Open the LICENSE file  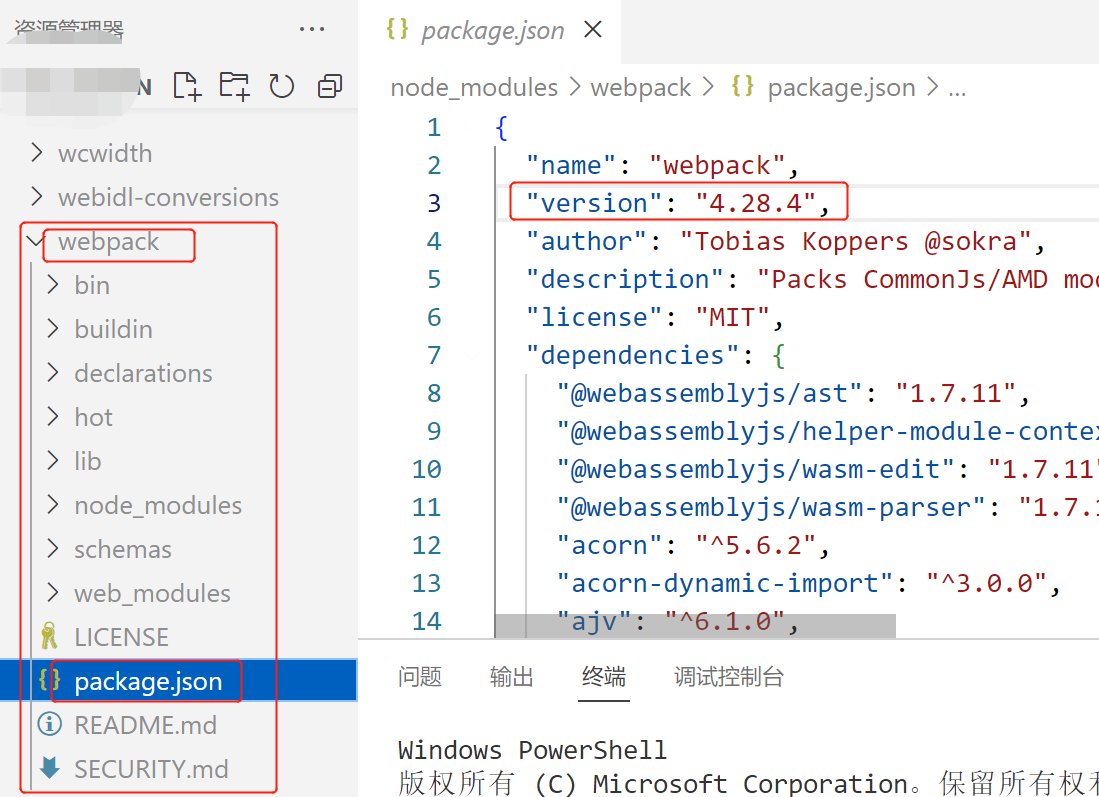[121, 637]
